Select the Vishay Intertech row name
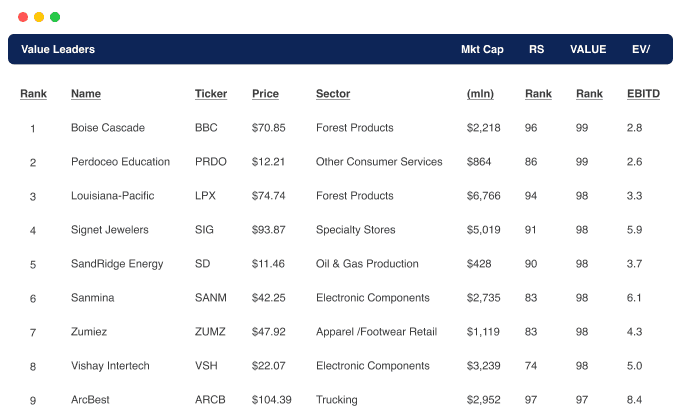681x410 pixels. tap(110, 366)
